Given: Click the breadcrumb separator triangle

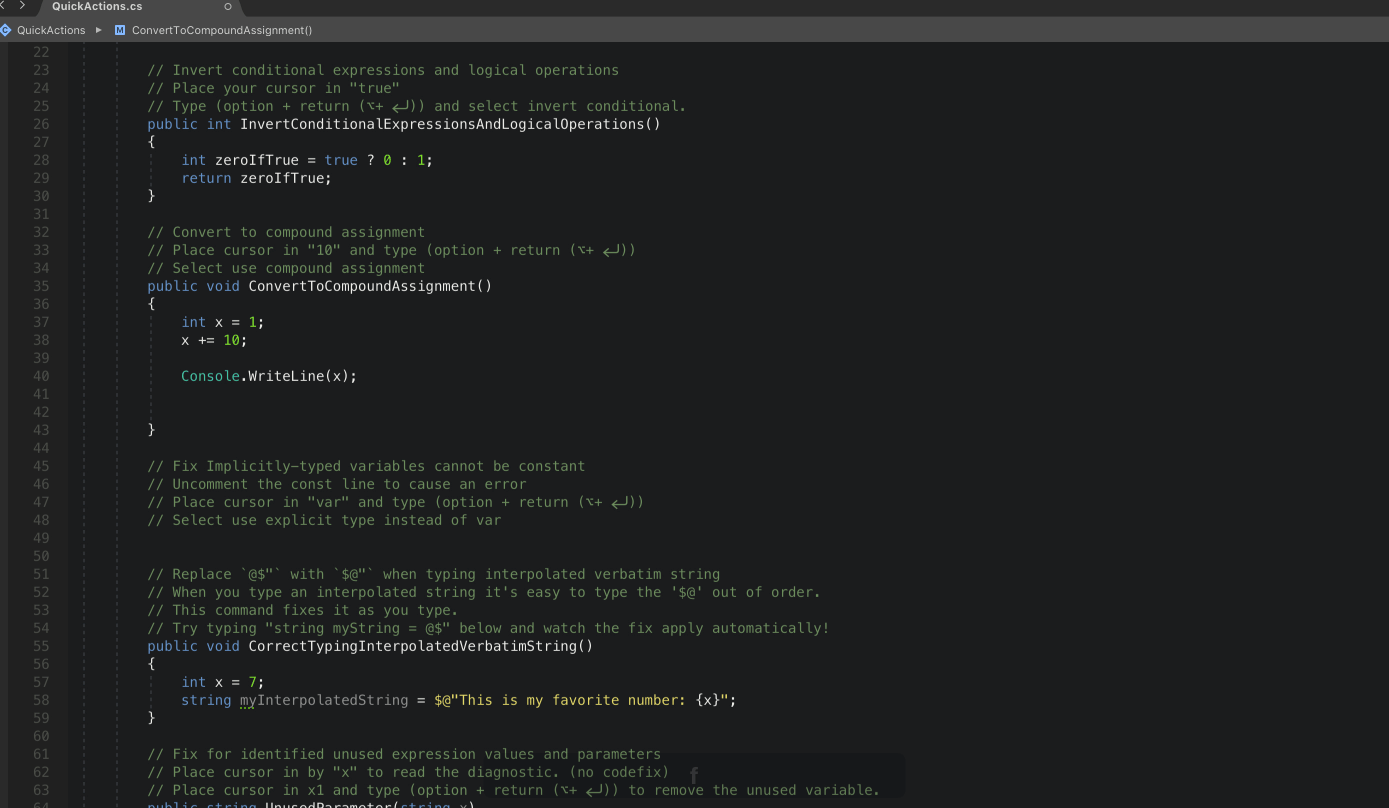Looking at the screenshot, I should click(99, 30).
